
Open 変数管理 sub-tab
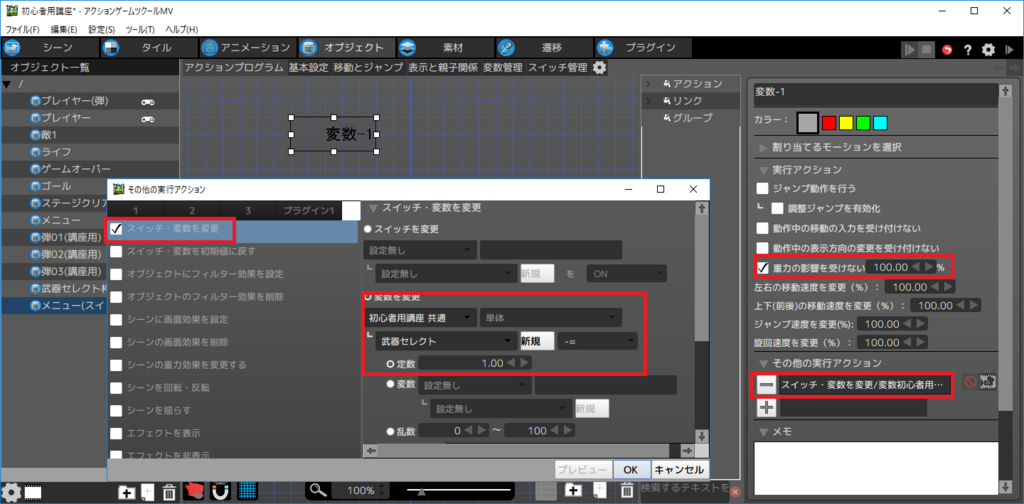point(503,67)
